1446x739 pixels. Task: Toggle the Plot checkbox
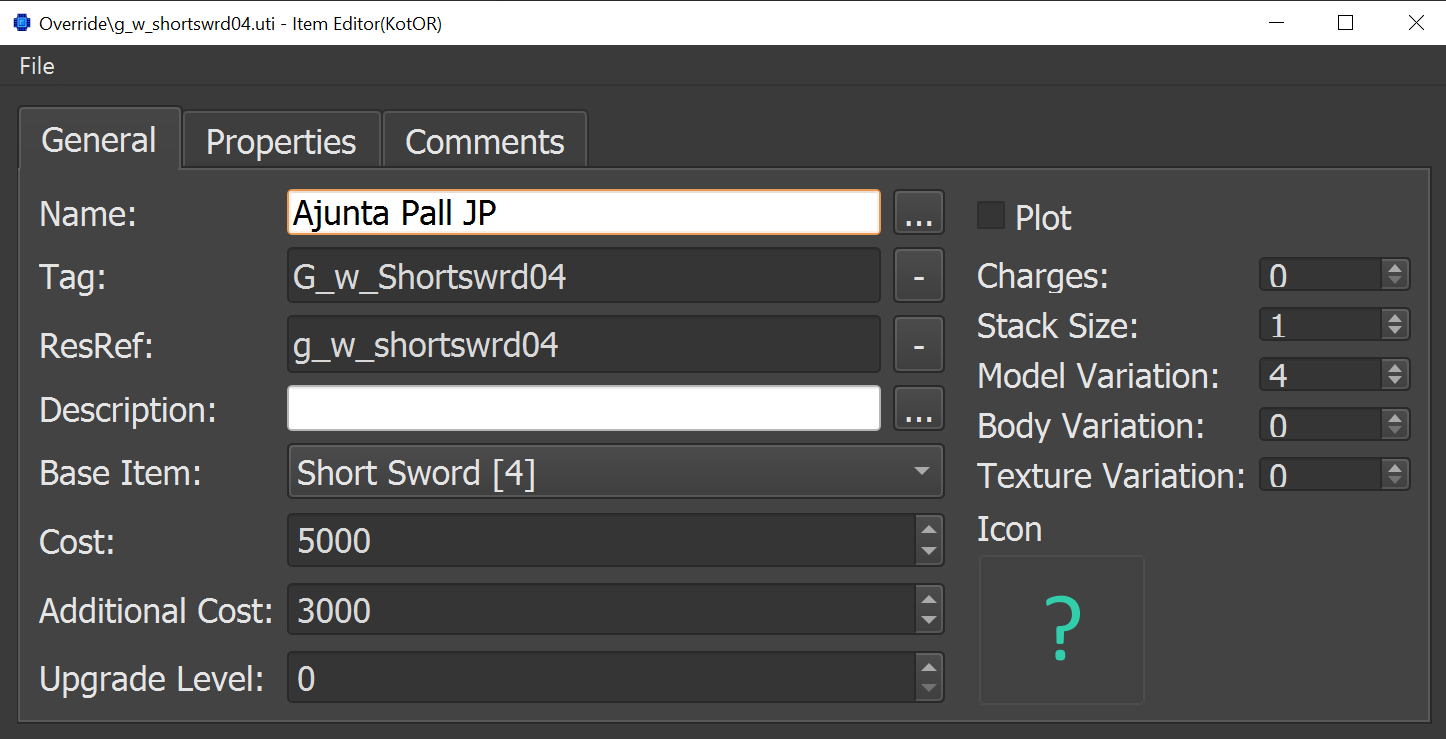991,216
